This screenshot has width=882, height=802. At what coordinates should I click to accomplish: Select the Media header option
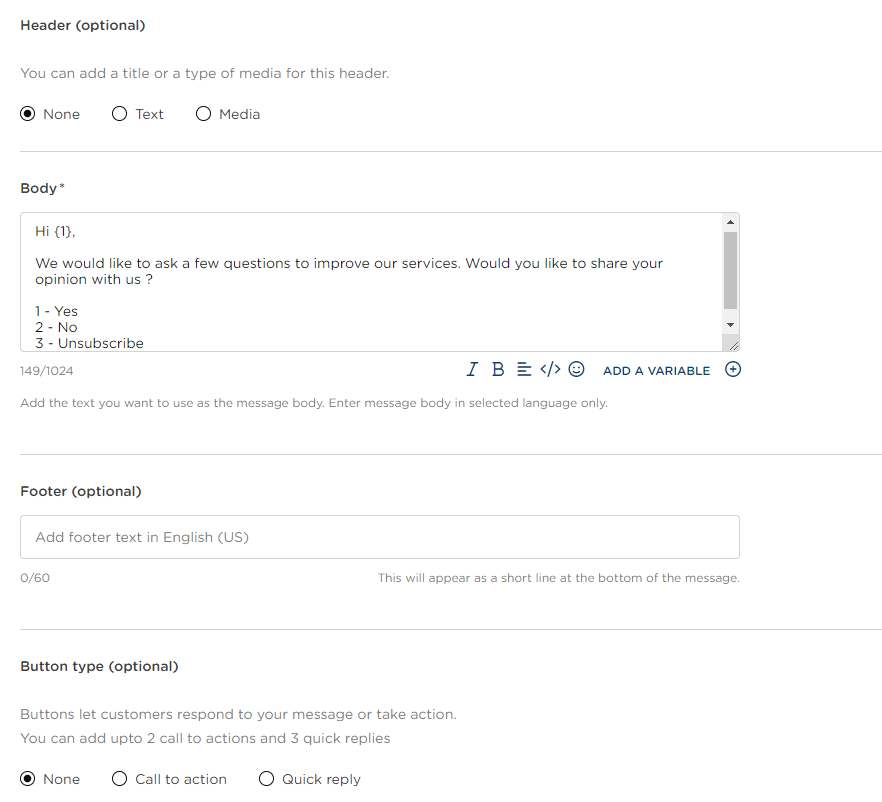click(204, 114)
